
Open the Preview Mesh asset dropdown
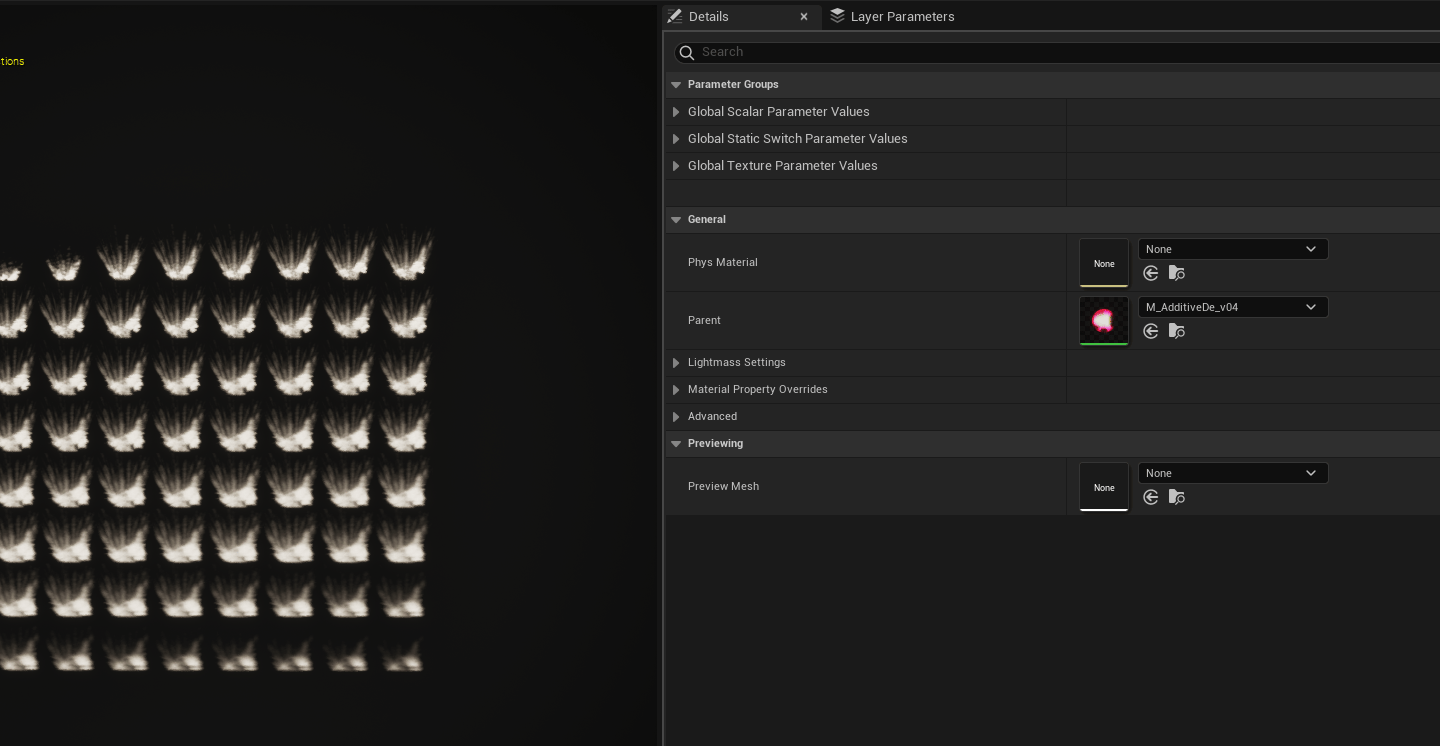[1233, 473]
